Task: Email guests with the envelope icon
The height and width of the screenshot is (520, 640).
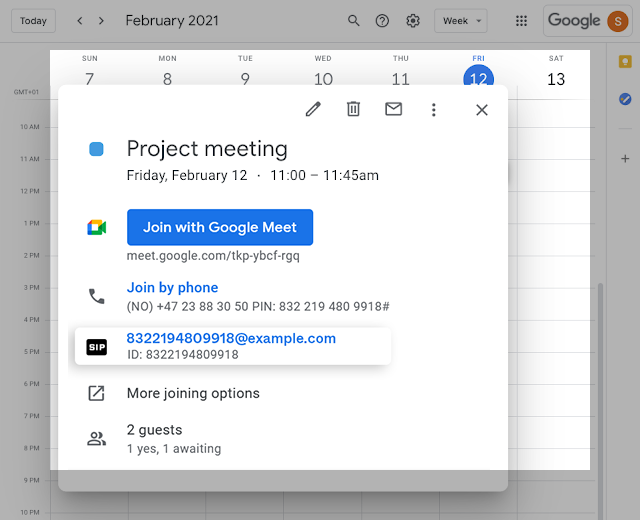Action: (393, 109)
